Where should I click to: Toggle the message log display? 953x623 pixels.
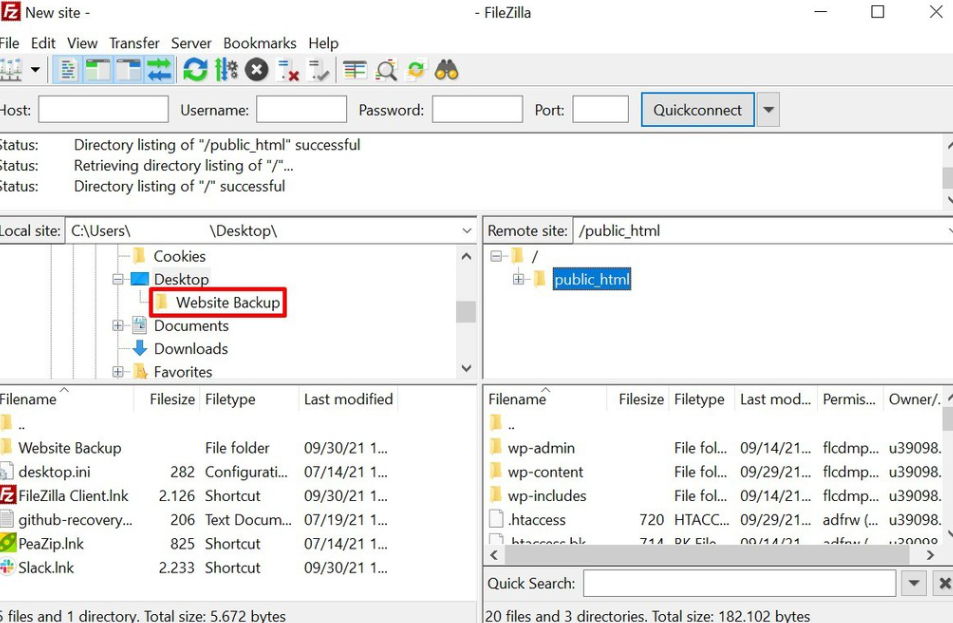(x=67, y=70)
